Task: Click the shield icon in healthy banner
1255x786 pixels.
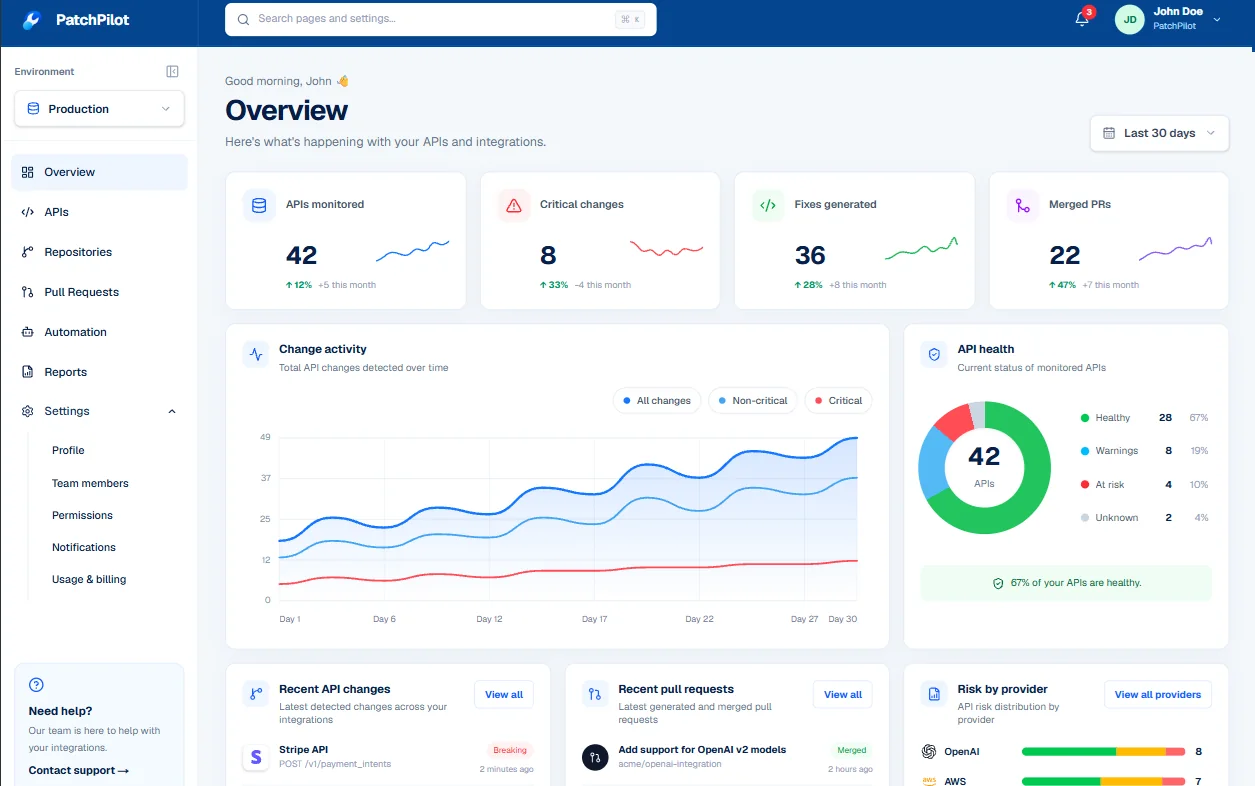Action: pos(997,583)
